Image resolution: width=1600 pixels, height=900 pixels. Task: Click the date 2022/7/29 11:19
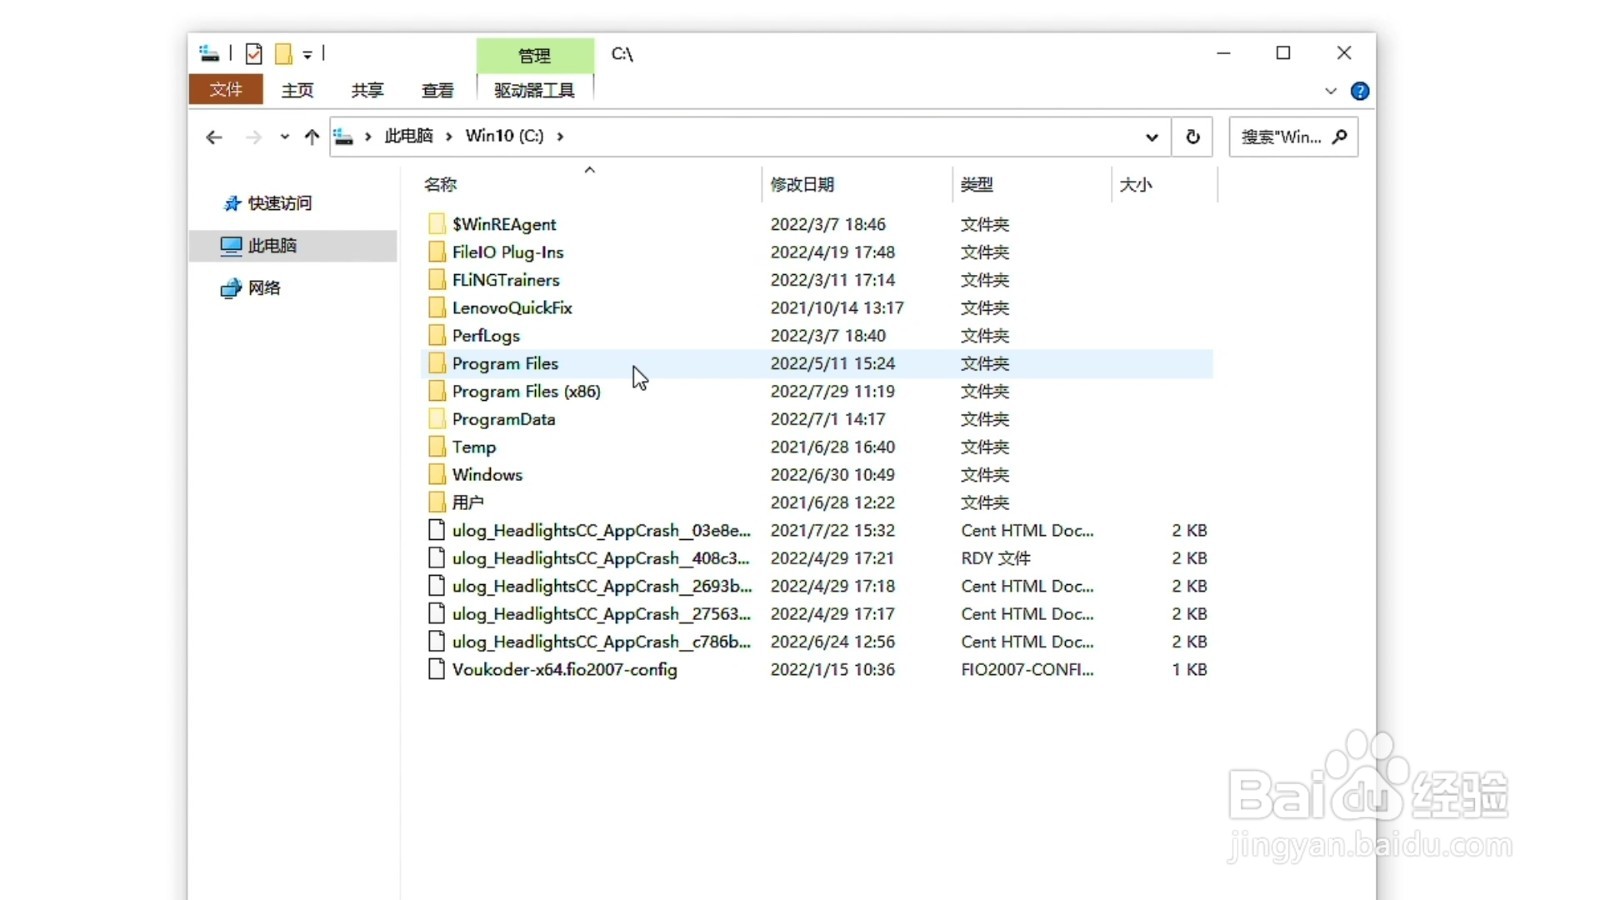833,392
